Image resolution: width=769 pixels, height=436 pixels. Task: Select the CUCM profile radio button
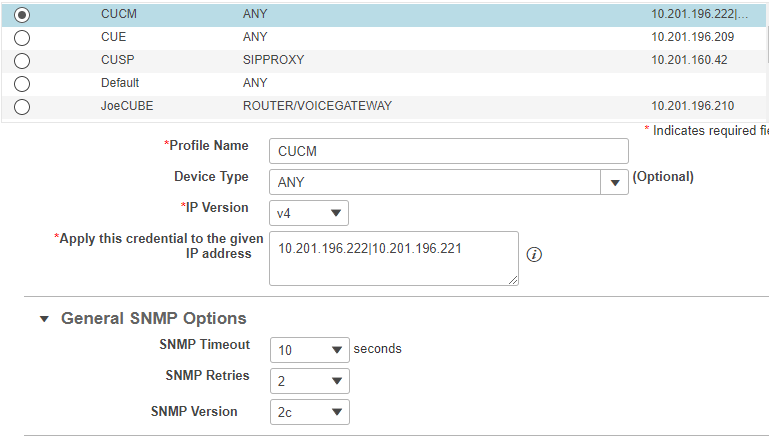pos(22,15)
